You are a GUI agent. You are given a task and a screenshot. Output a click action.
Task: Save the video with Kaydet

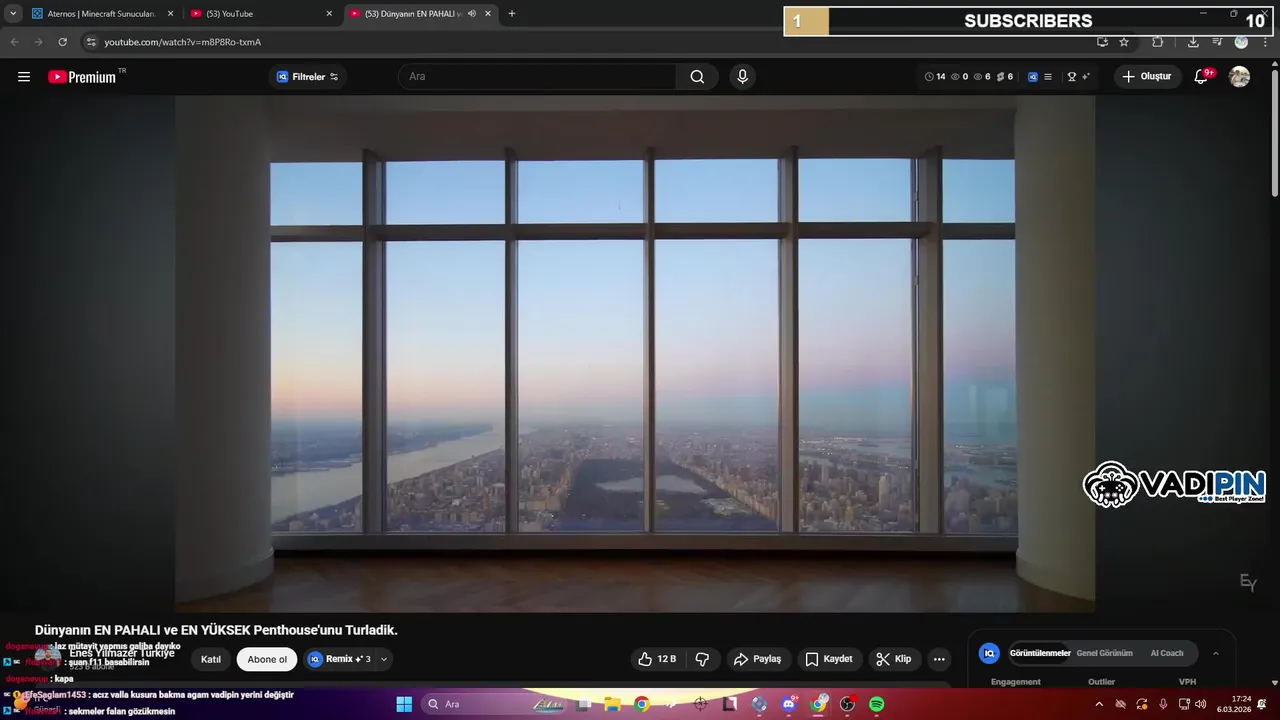[x=829, y=659]
